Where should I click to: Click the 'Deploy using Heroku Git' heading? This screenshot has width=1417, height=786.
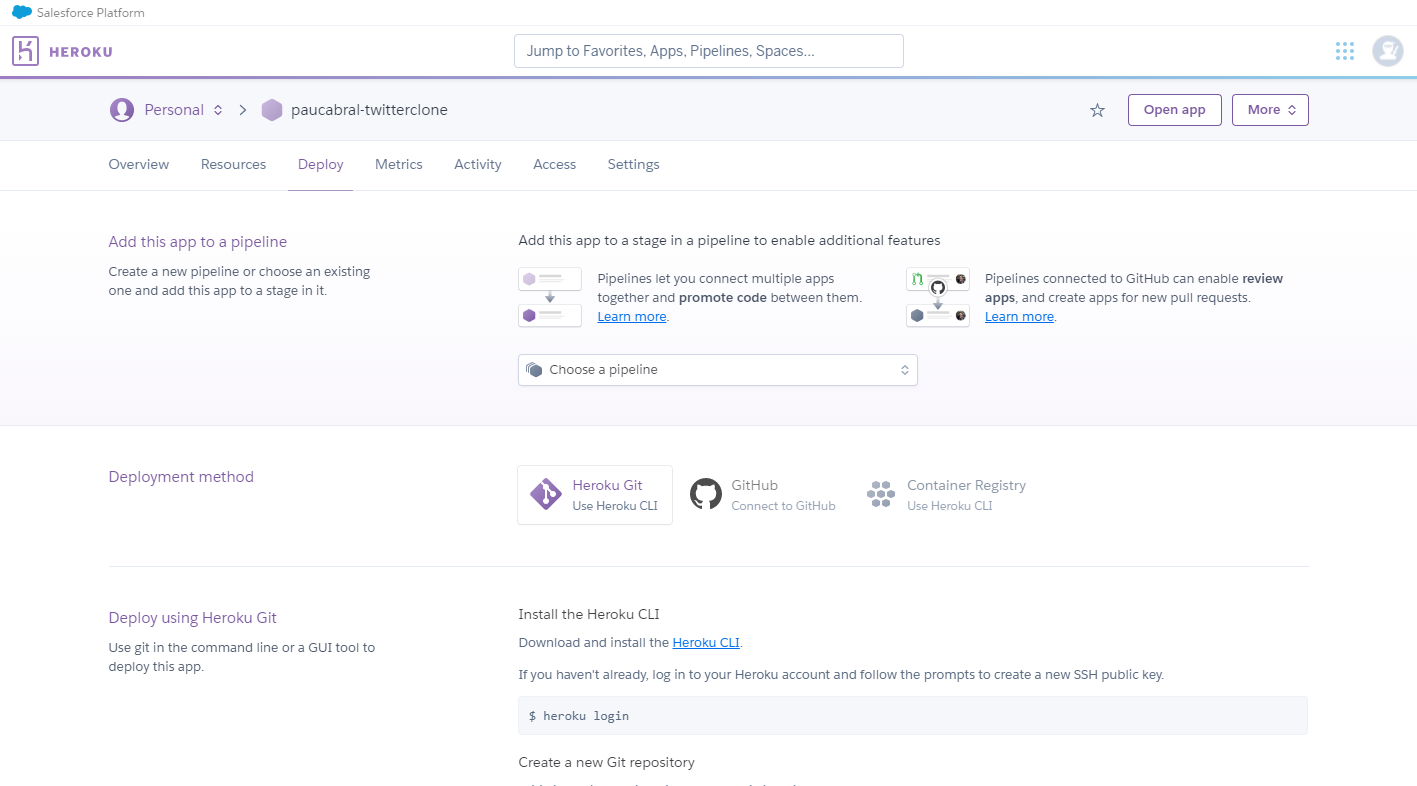click(x=193, y=618)
